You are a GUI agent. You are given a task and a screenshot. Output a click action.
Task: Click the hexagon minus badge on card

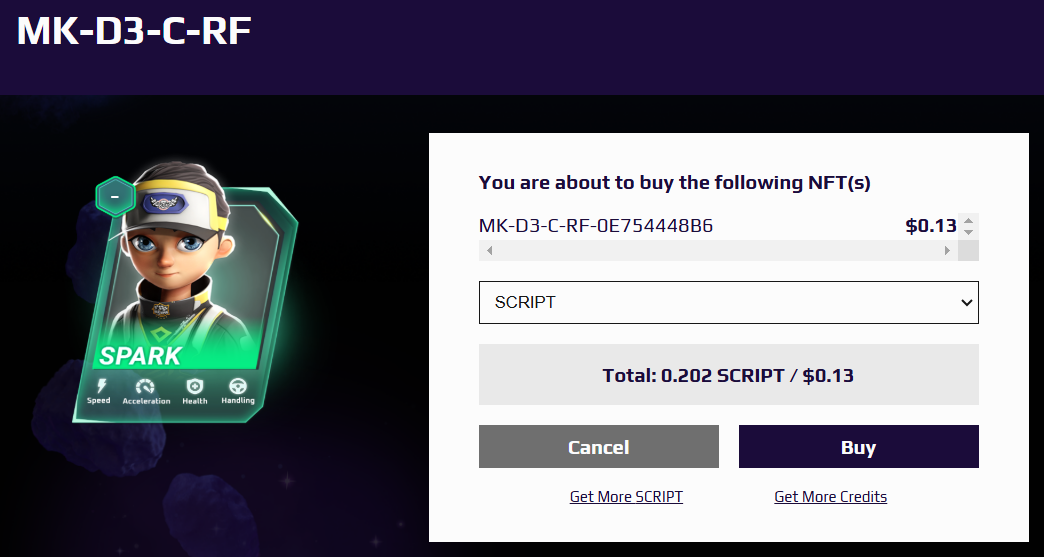pos(115,197)
